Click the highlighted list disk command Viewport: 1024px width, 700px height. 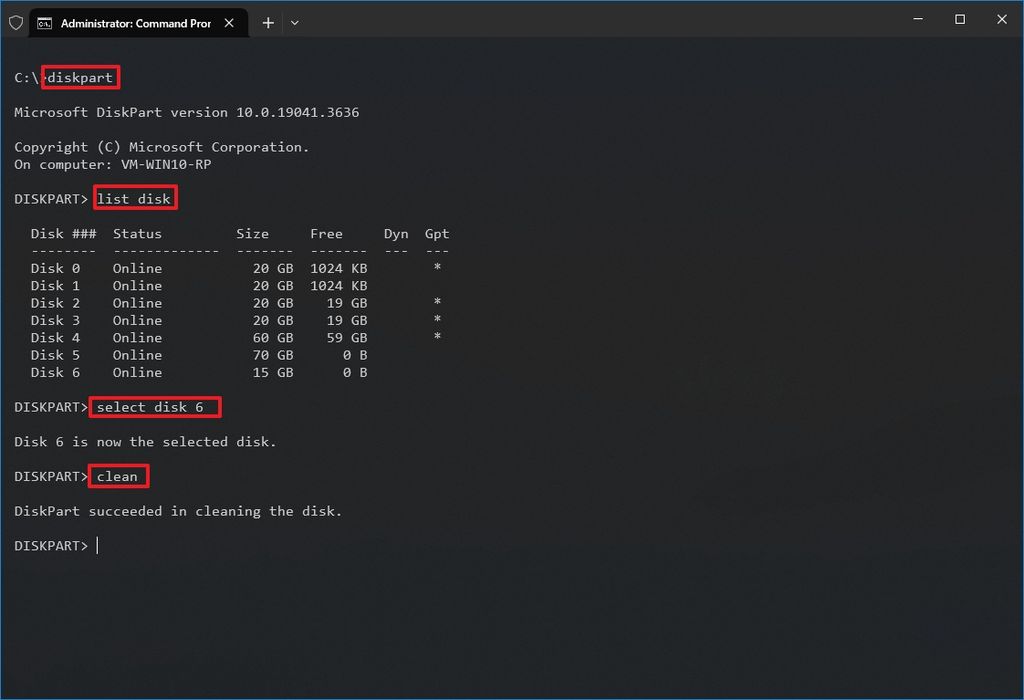135,198
